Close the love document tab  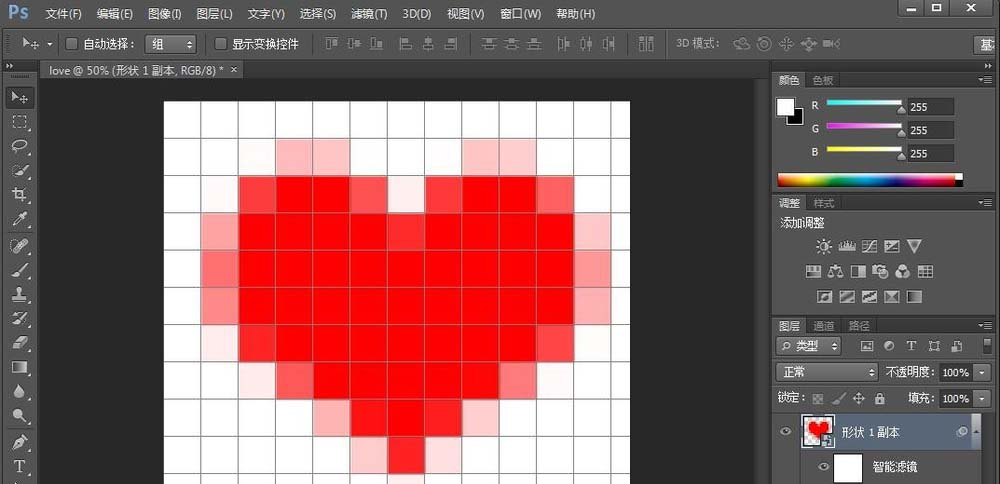pos(234,70)
